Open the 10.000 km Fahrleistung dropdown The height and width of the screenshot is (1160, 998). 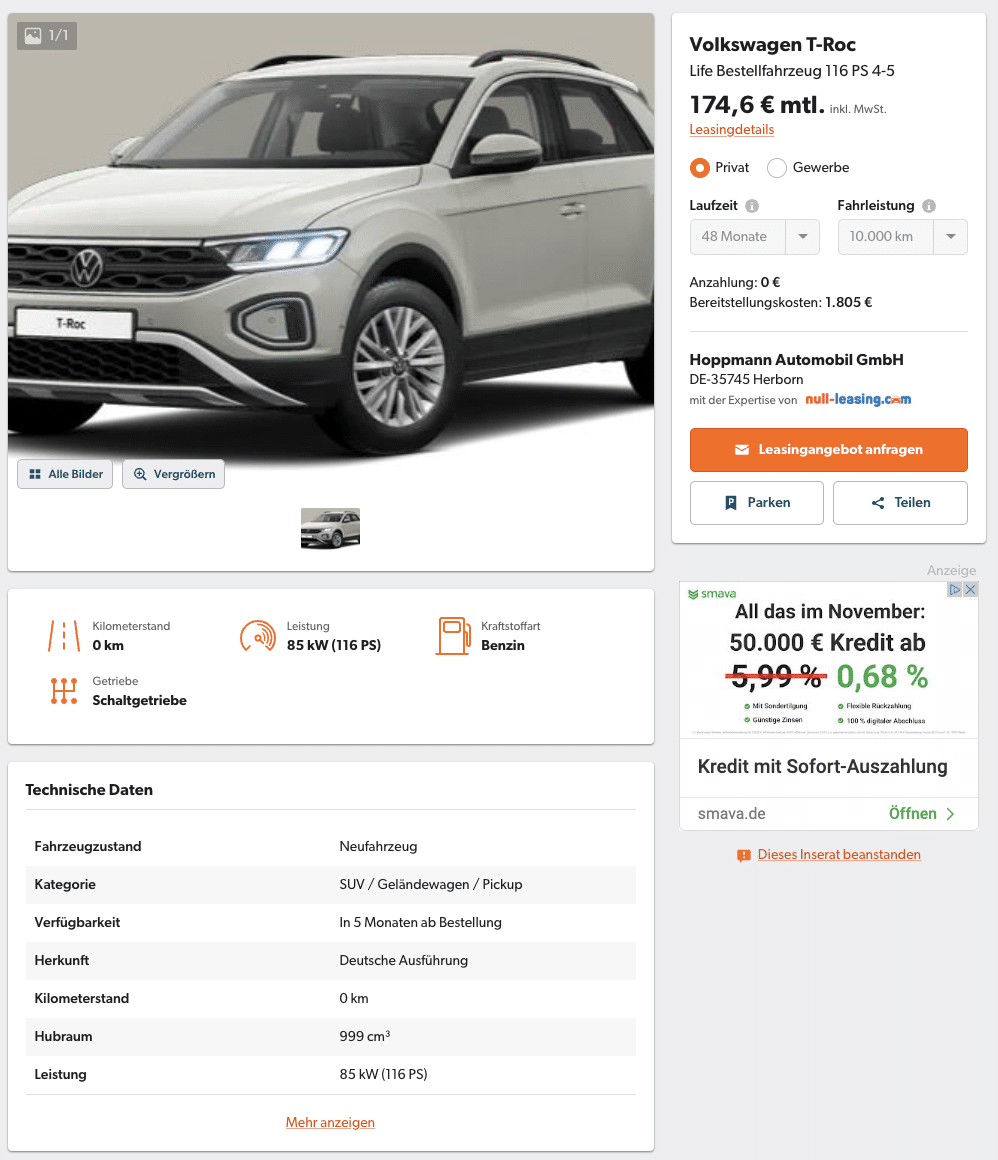(x=903, y=237)
